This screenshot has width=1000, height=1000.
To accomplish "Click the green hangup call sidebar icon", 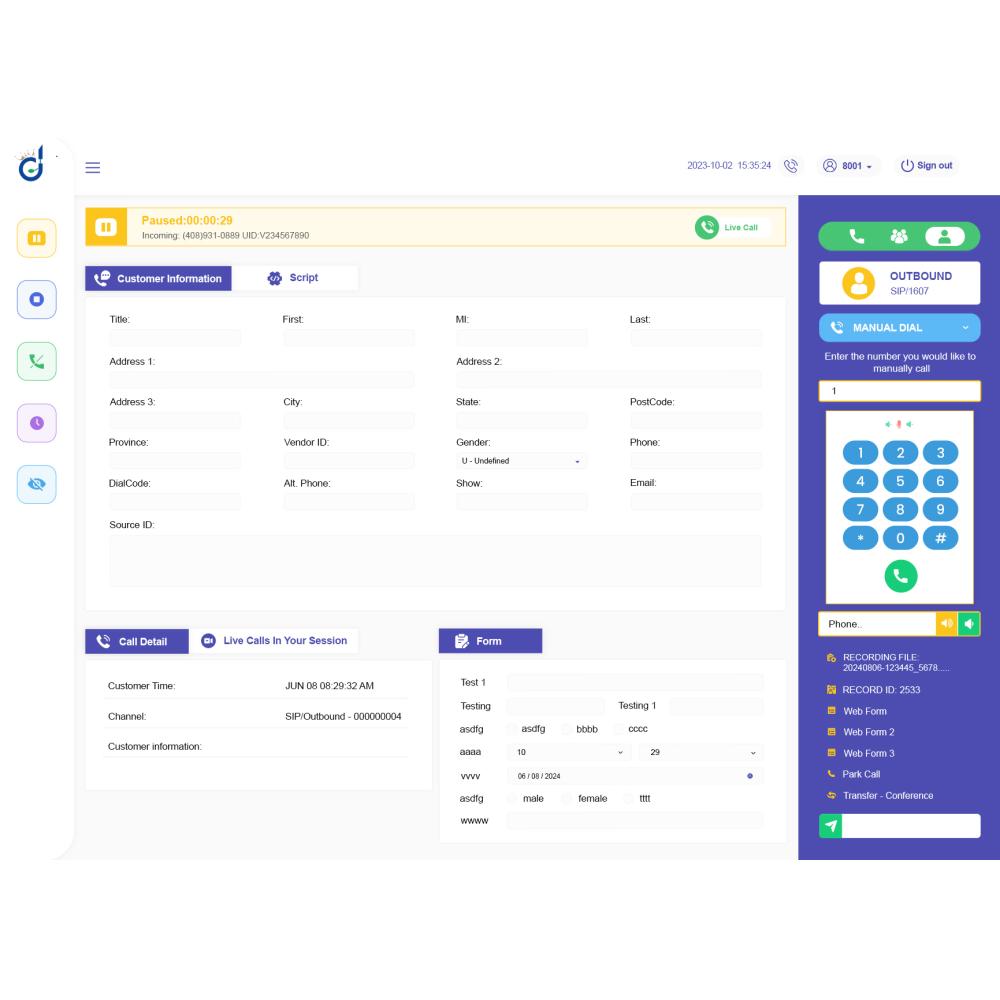I will click(x=37, y=361).
